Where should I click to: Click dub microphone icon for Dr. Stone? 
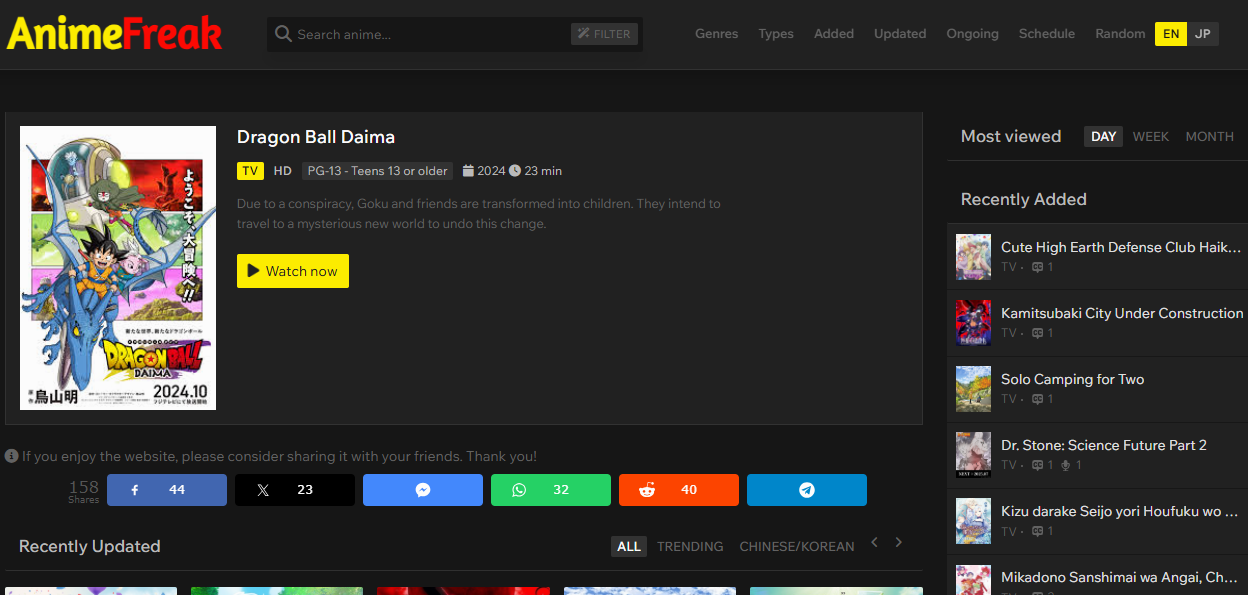click(1066, 465)
